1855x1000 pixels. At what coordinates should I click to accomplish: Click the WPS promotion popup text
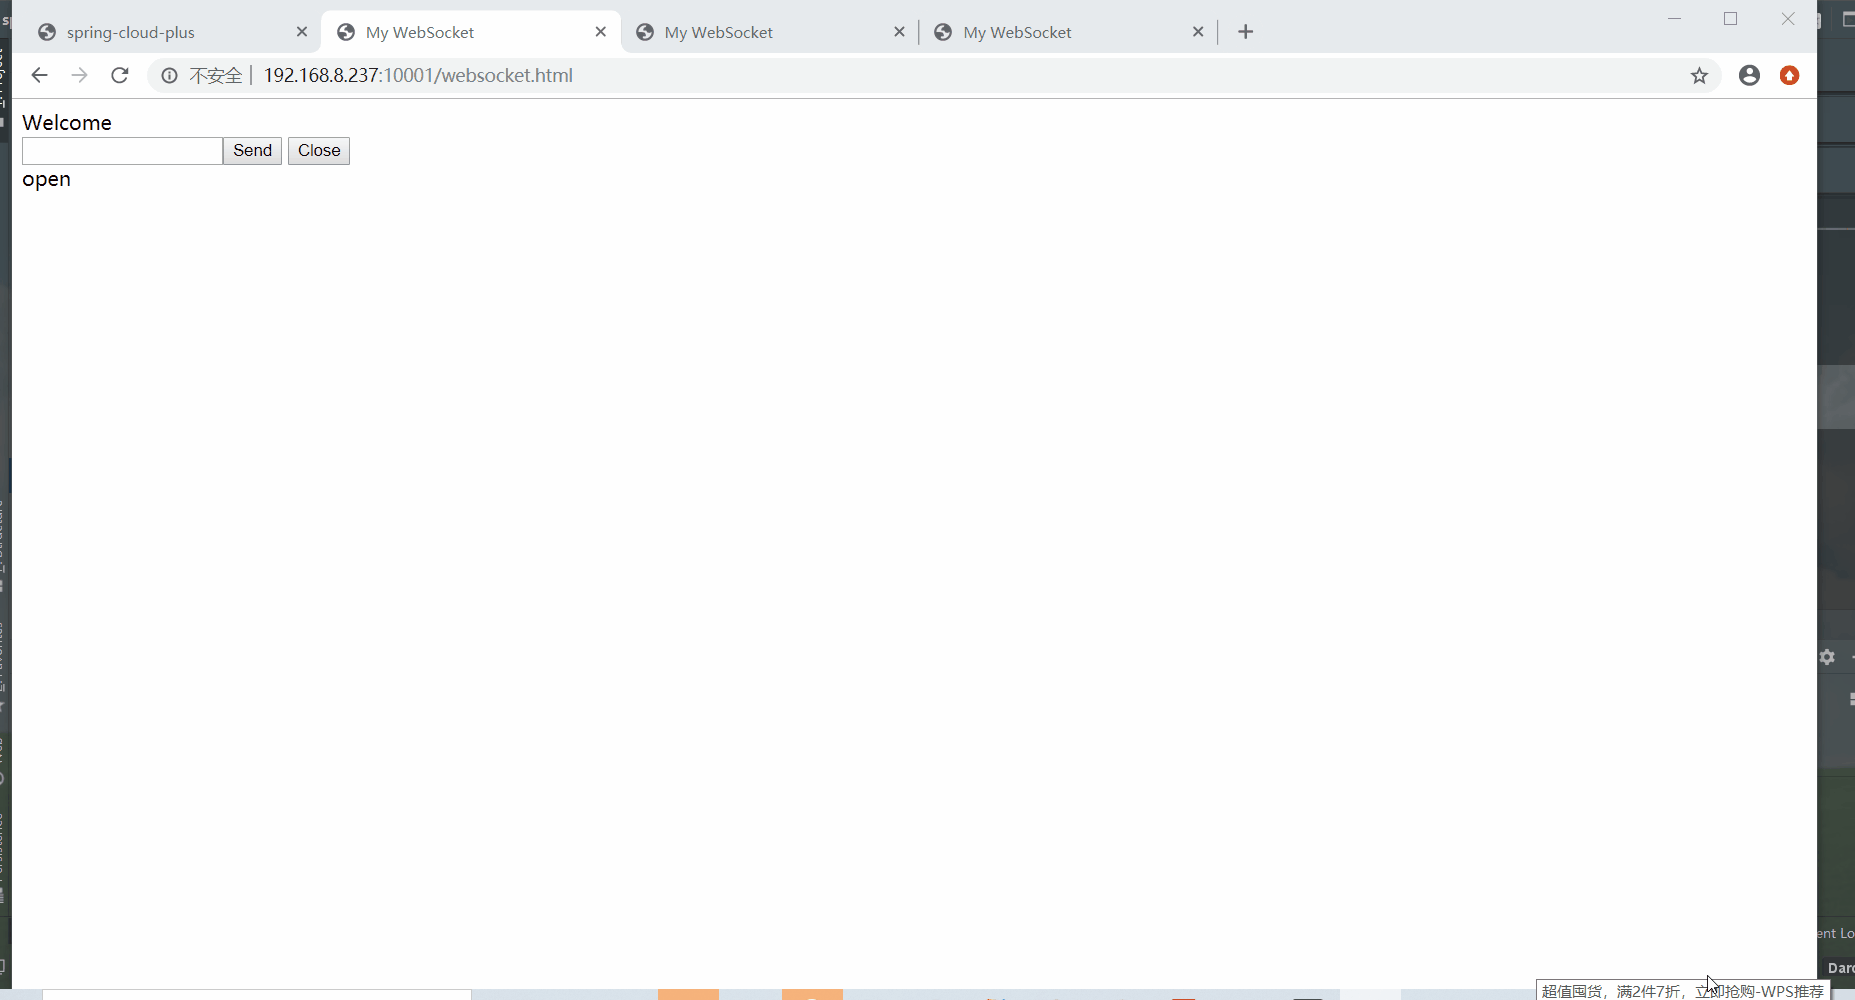1683,991
